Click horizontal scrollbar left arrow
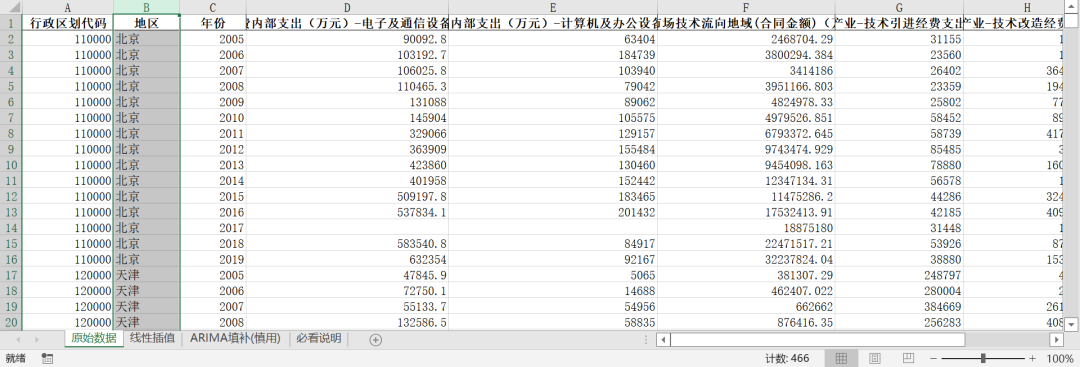Screen dimensions: 1080x367 (x=663, y=339)
